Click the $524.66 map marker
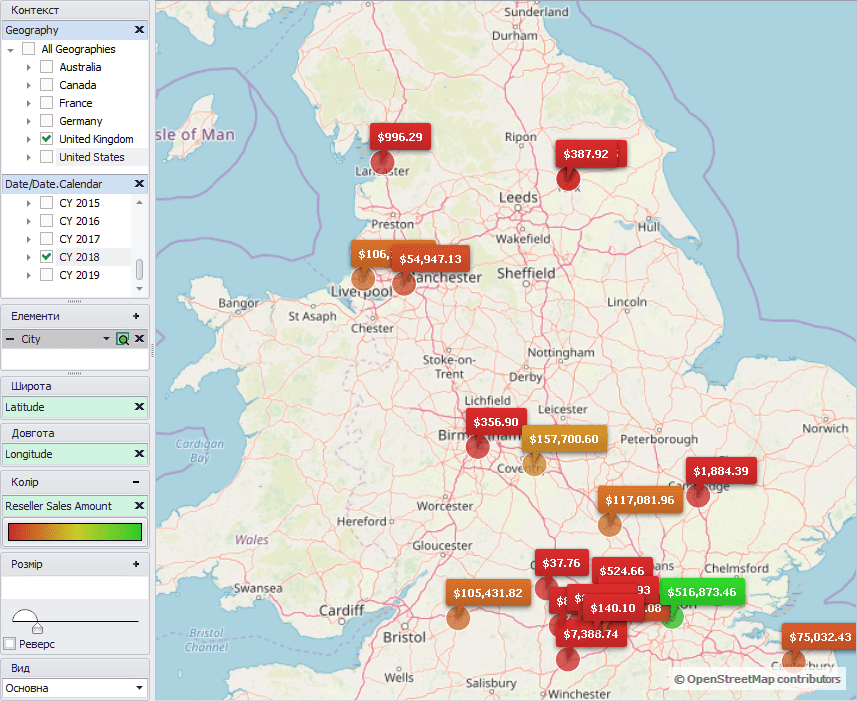This screenshot has height=701, width=857. 622,571
